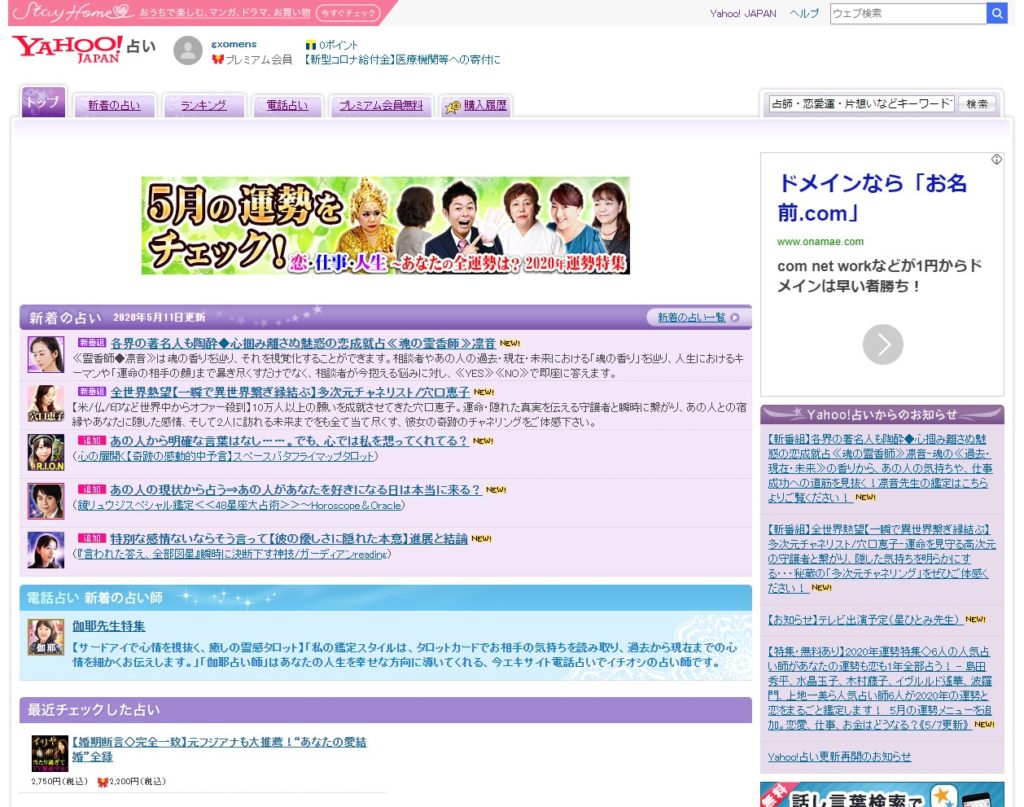
Task: Click the 検索 button for fortune search
Action: pyautogui.click(x=977, y=103)
